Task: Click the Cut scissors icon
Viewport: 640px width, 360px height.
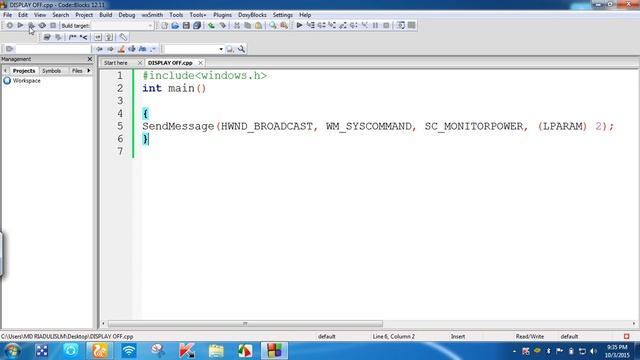Action: point(237,25)
